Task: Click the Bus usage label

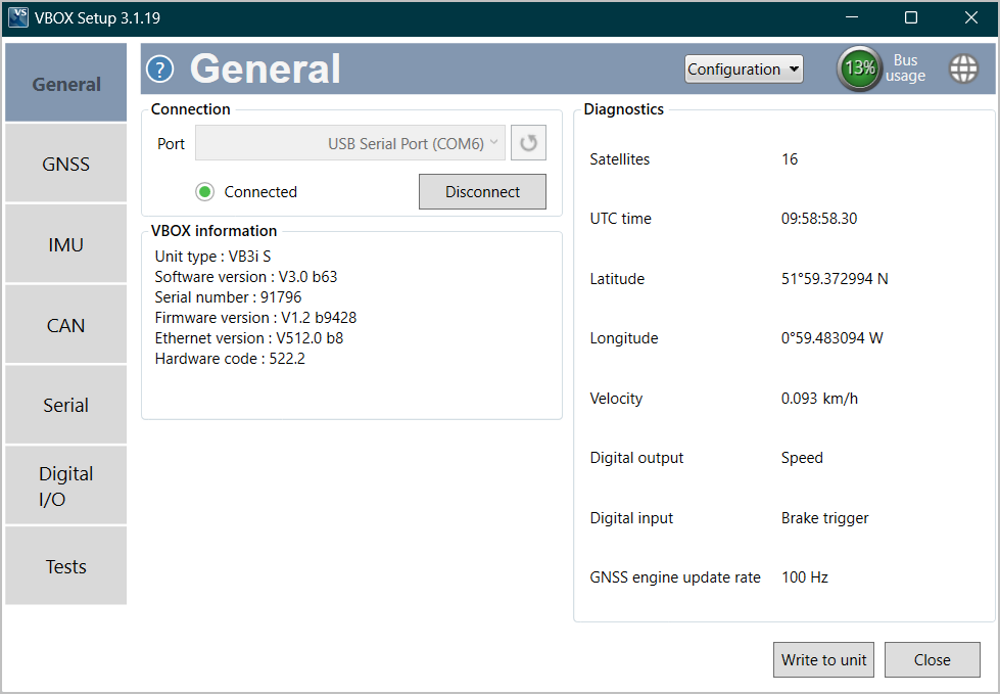Action: (x=905, y=68)
